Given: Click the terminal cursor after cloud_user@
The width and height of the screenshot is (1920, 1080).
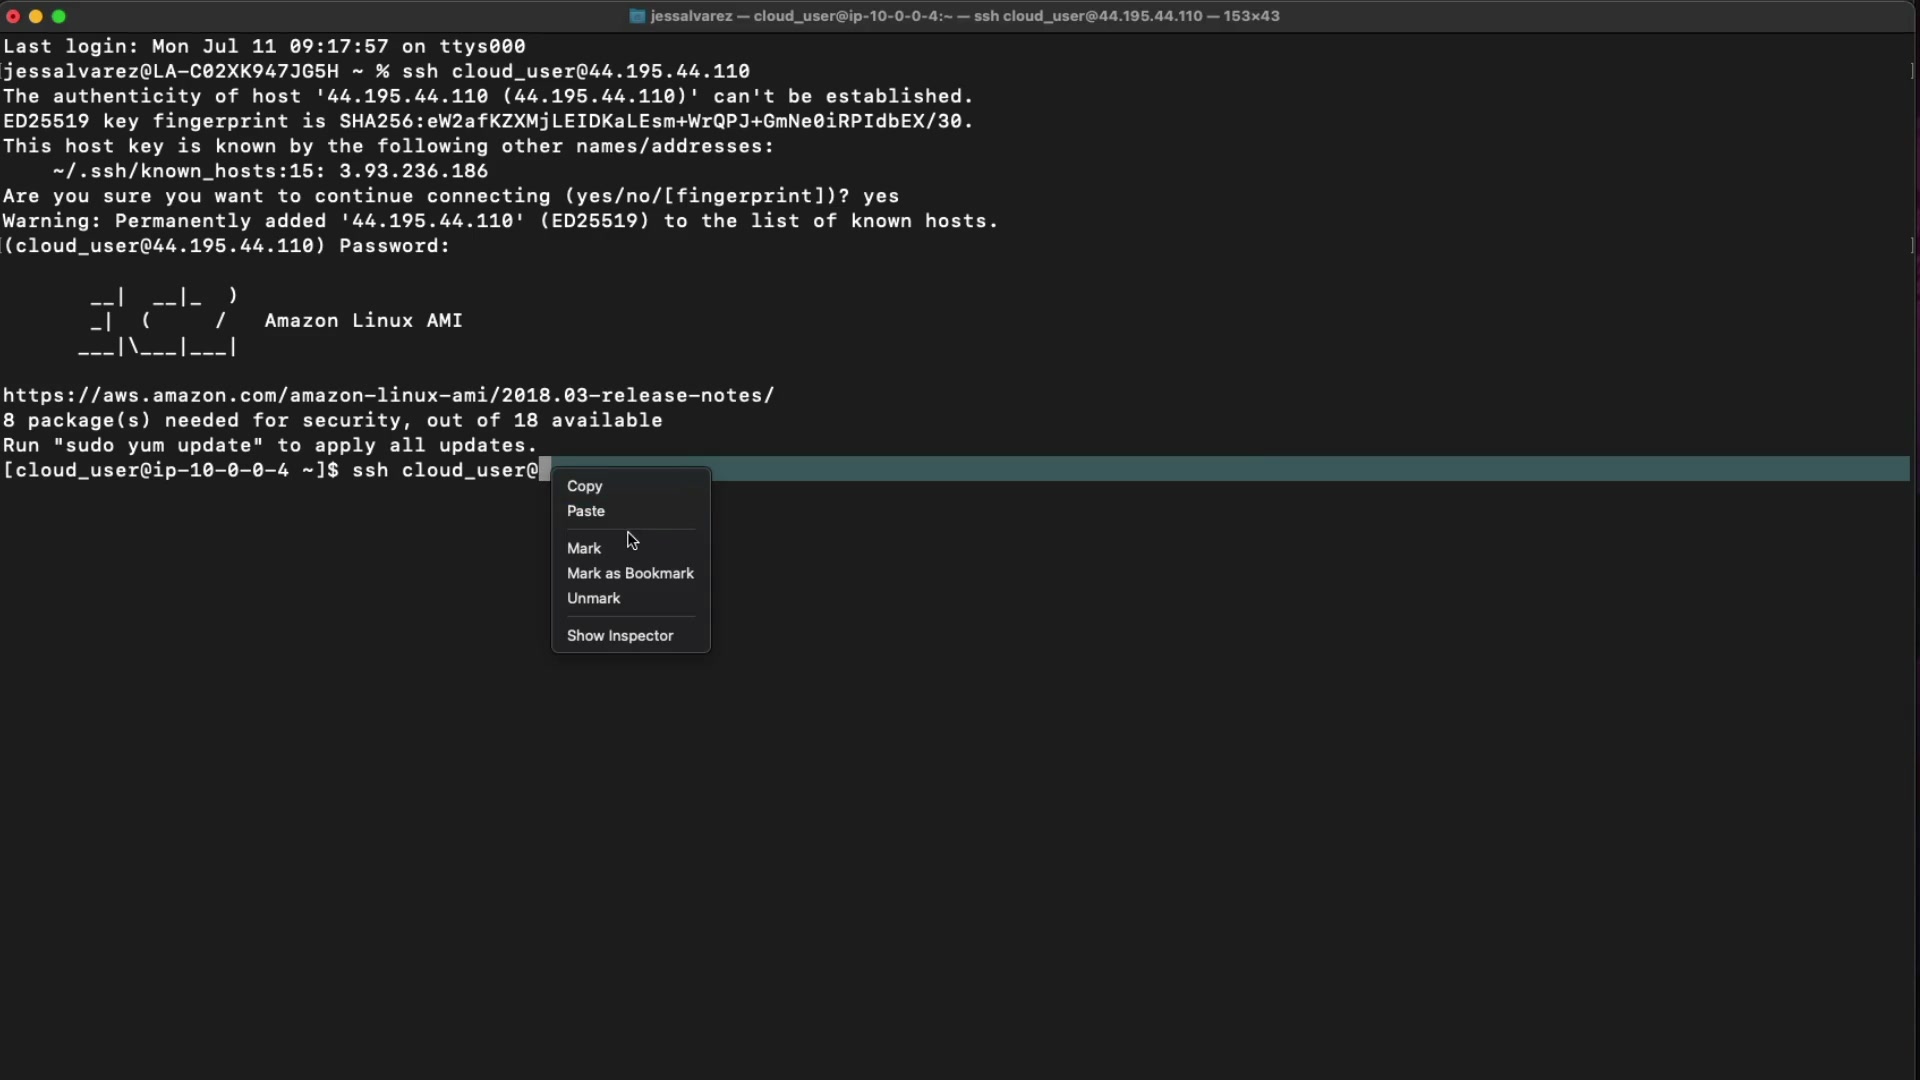Looking at the screenshot, I should click(x=545, y=470).
